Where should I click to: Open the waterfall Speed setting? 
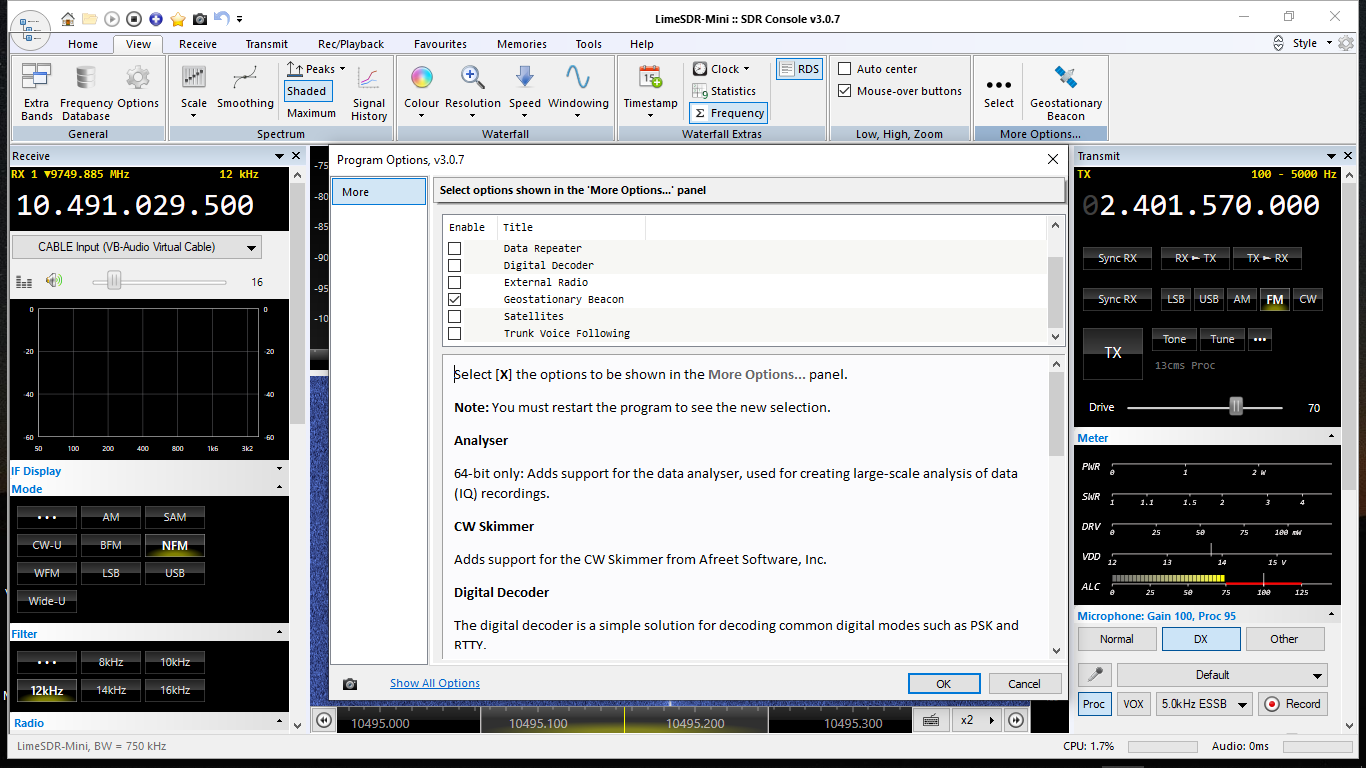524,92
